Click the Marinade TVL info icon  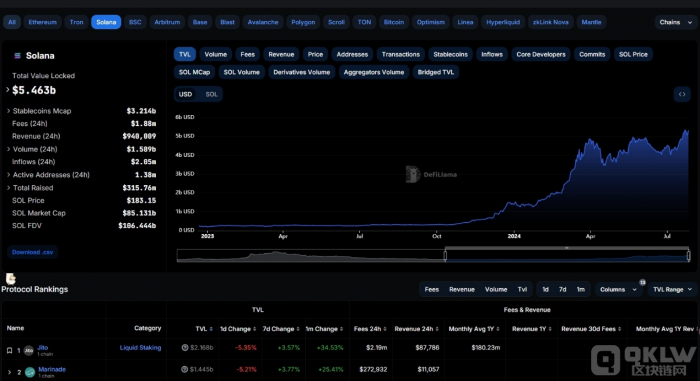click(184, 369)
